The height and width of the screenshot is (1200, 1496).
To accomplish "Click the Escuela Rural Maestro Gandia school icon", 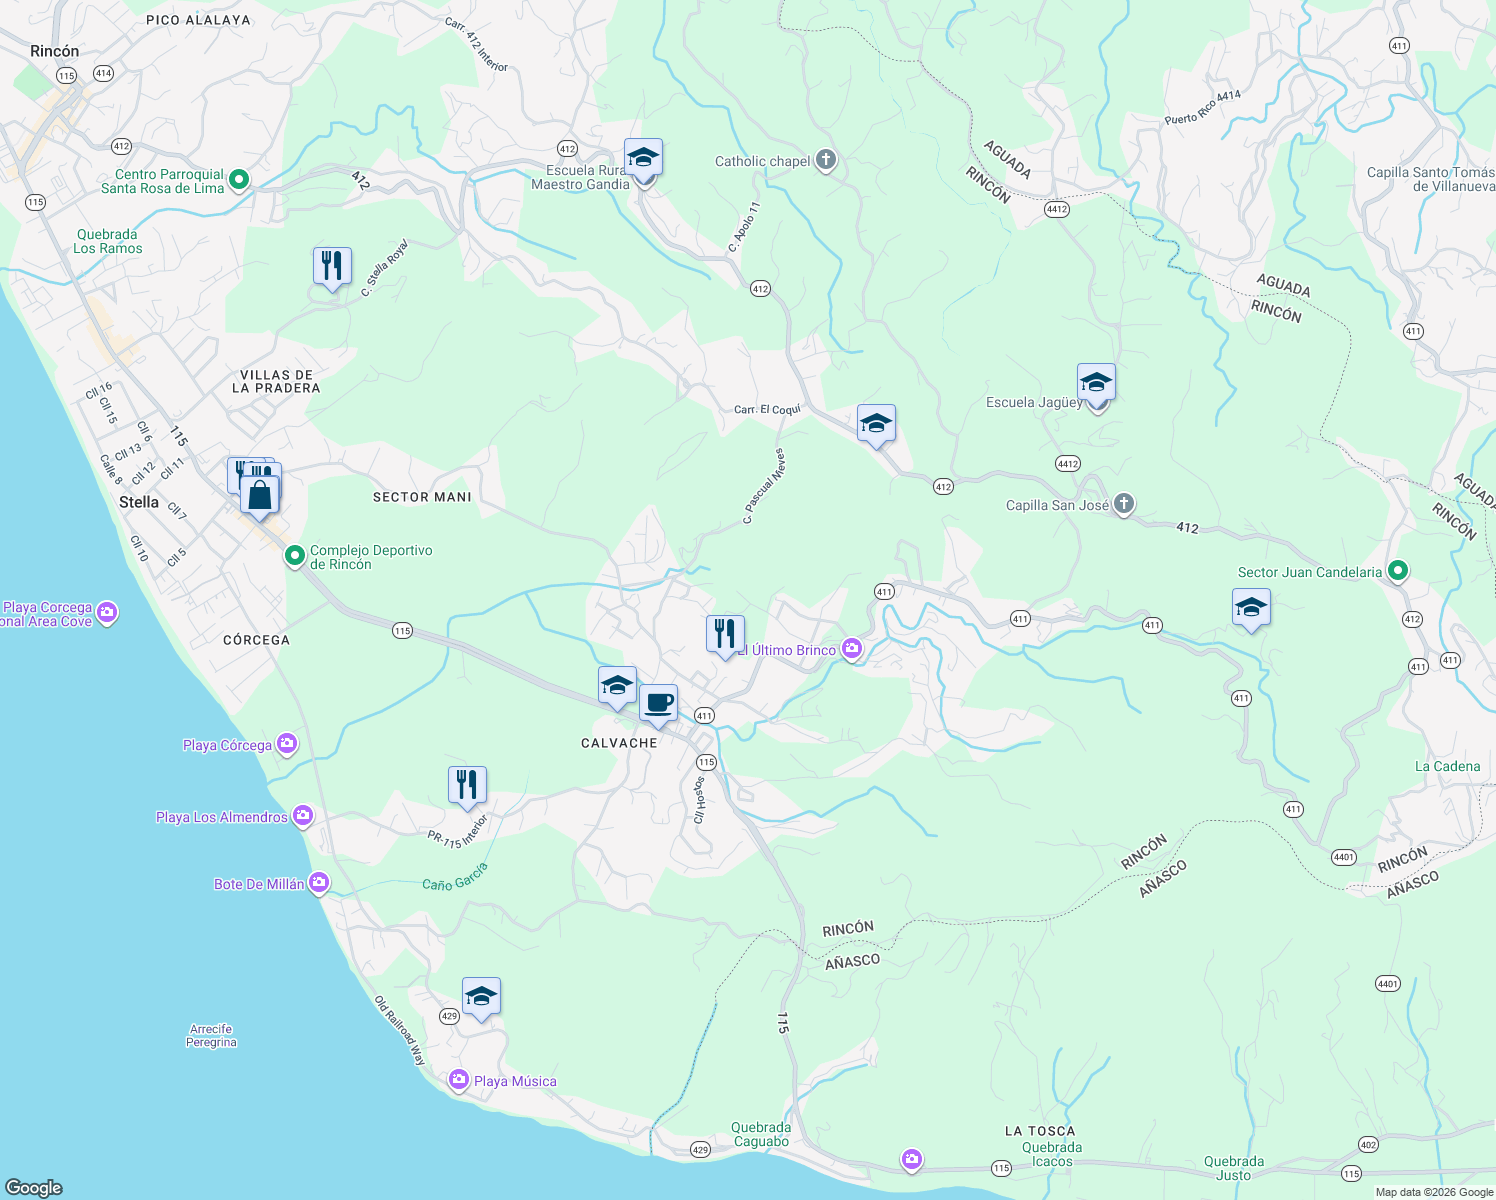I will [x=641, y=157].
